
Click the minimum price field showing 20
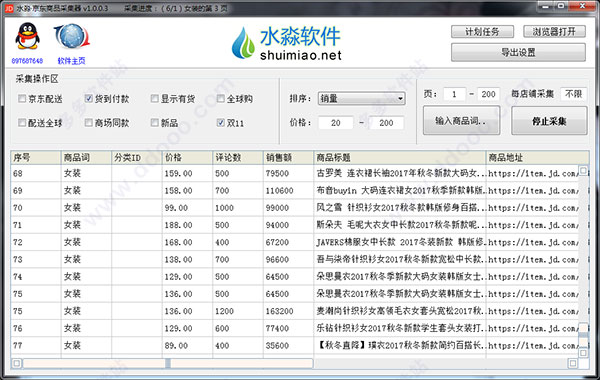click(x=336, y=123)
